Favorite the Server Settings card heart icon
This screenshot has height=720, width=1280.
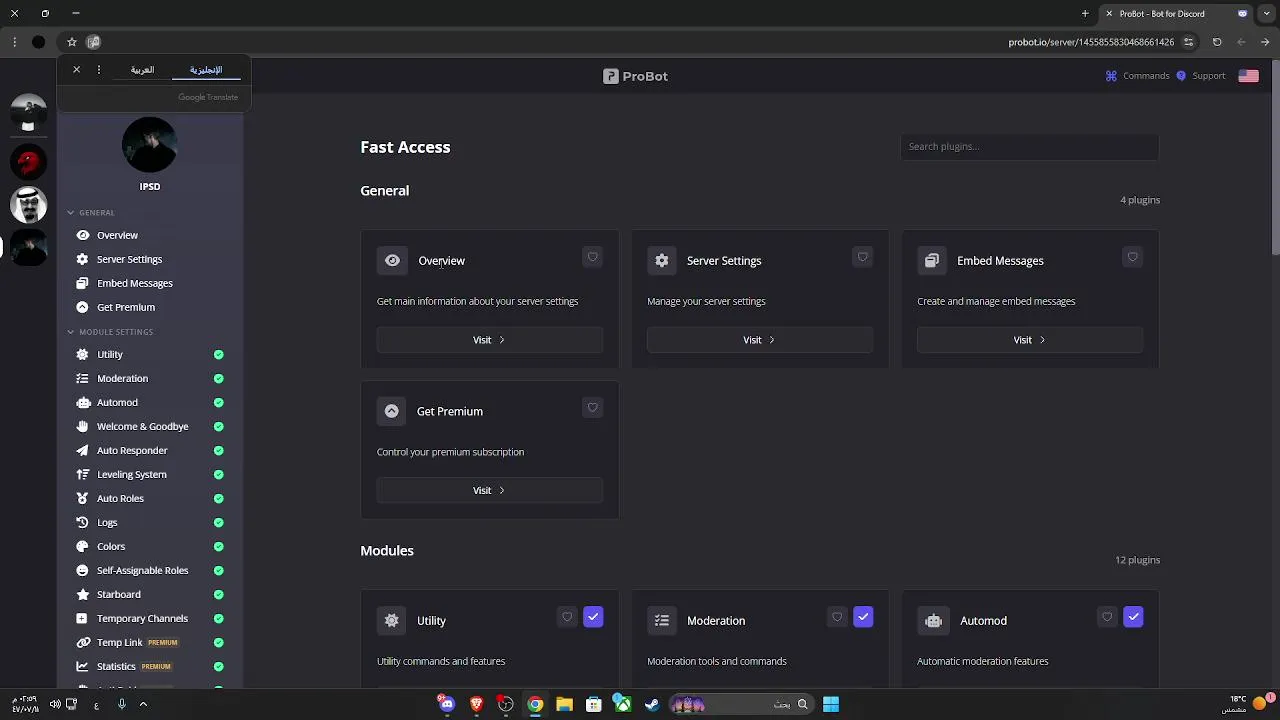[862, 257]
